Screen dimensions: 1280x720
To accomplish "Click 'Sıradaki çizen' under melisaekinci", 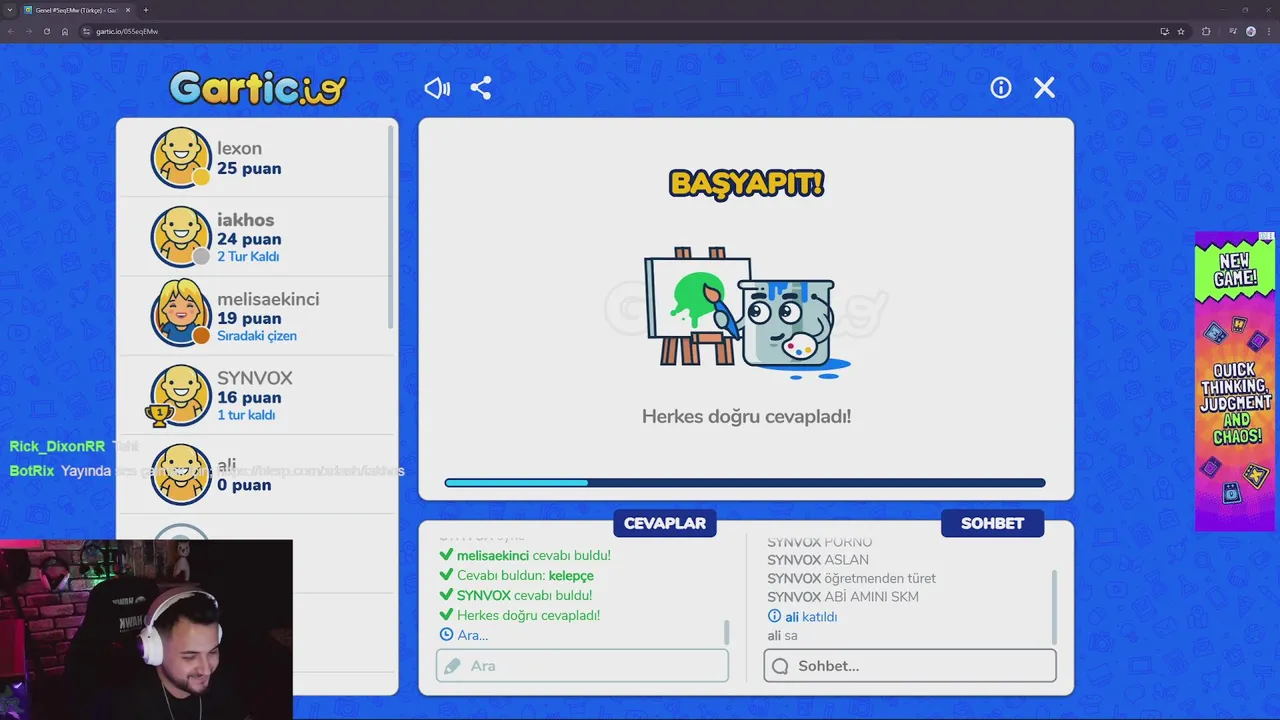I will coord(257,336).
